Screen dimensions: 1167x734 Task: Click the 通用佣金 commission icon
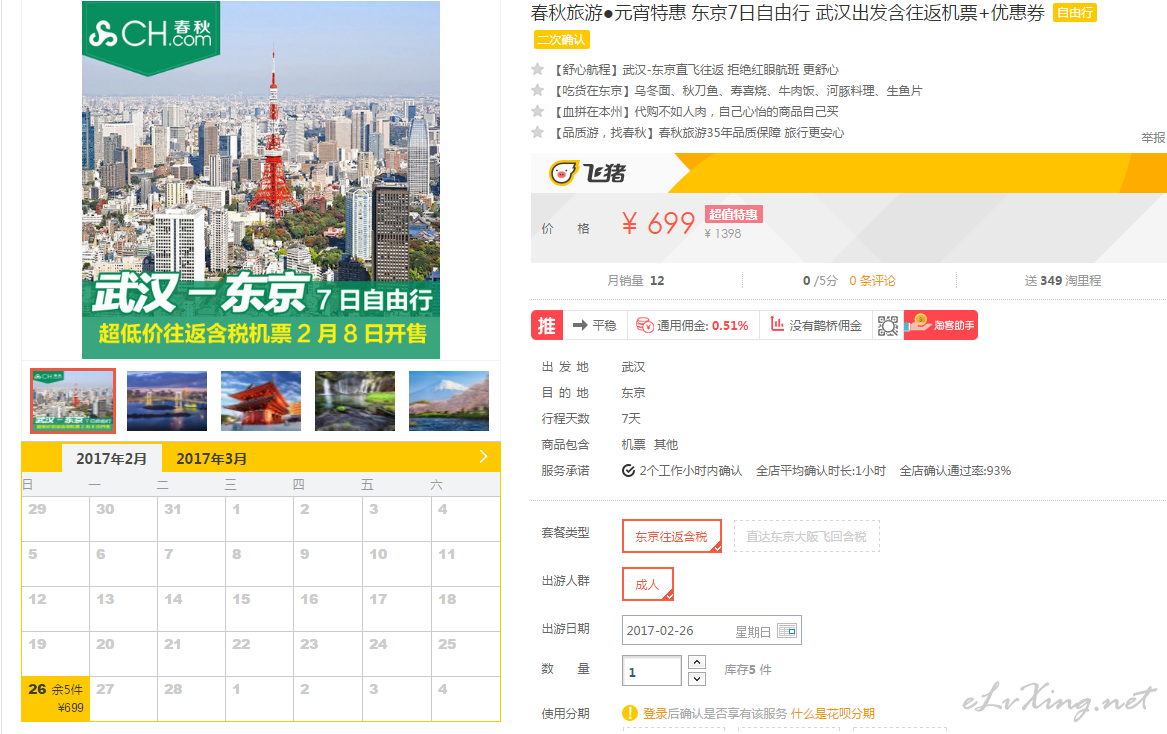pos(645,325)
